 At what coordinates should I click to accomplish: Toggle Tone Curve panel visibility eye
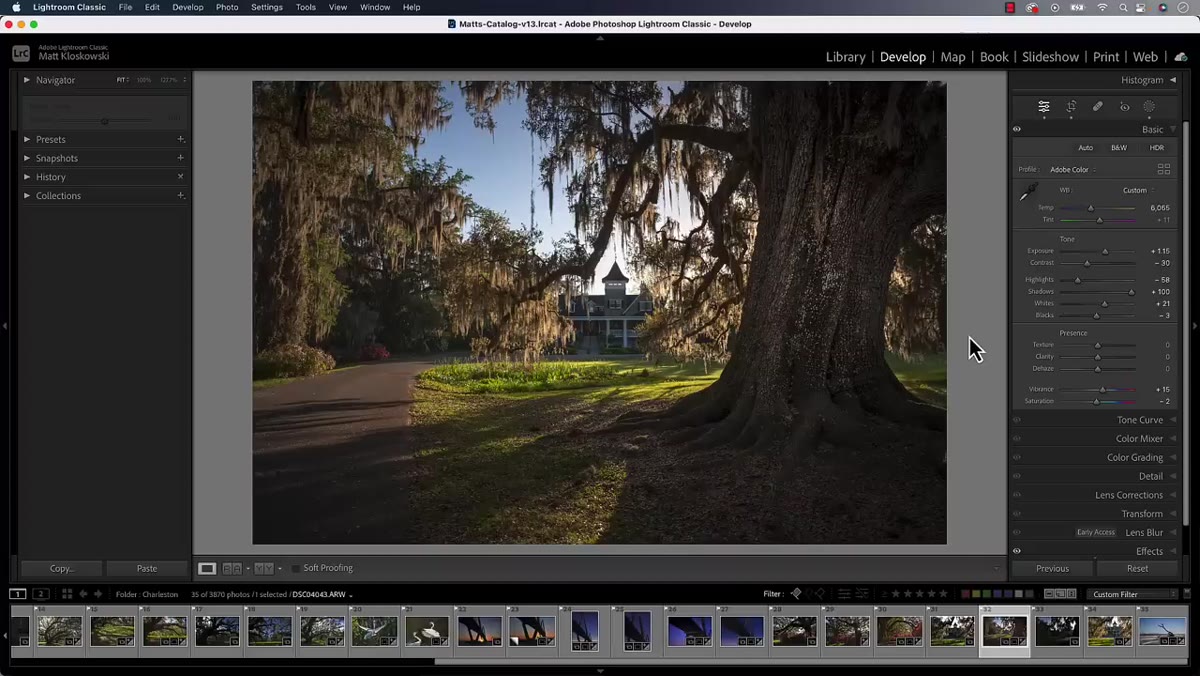(1017, 420)
